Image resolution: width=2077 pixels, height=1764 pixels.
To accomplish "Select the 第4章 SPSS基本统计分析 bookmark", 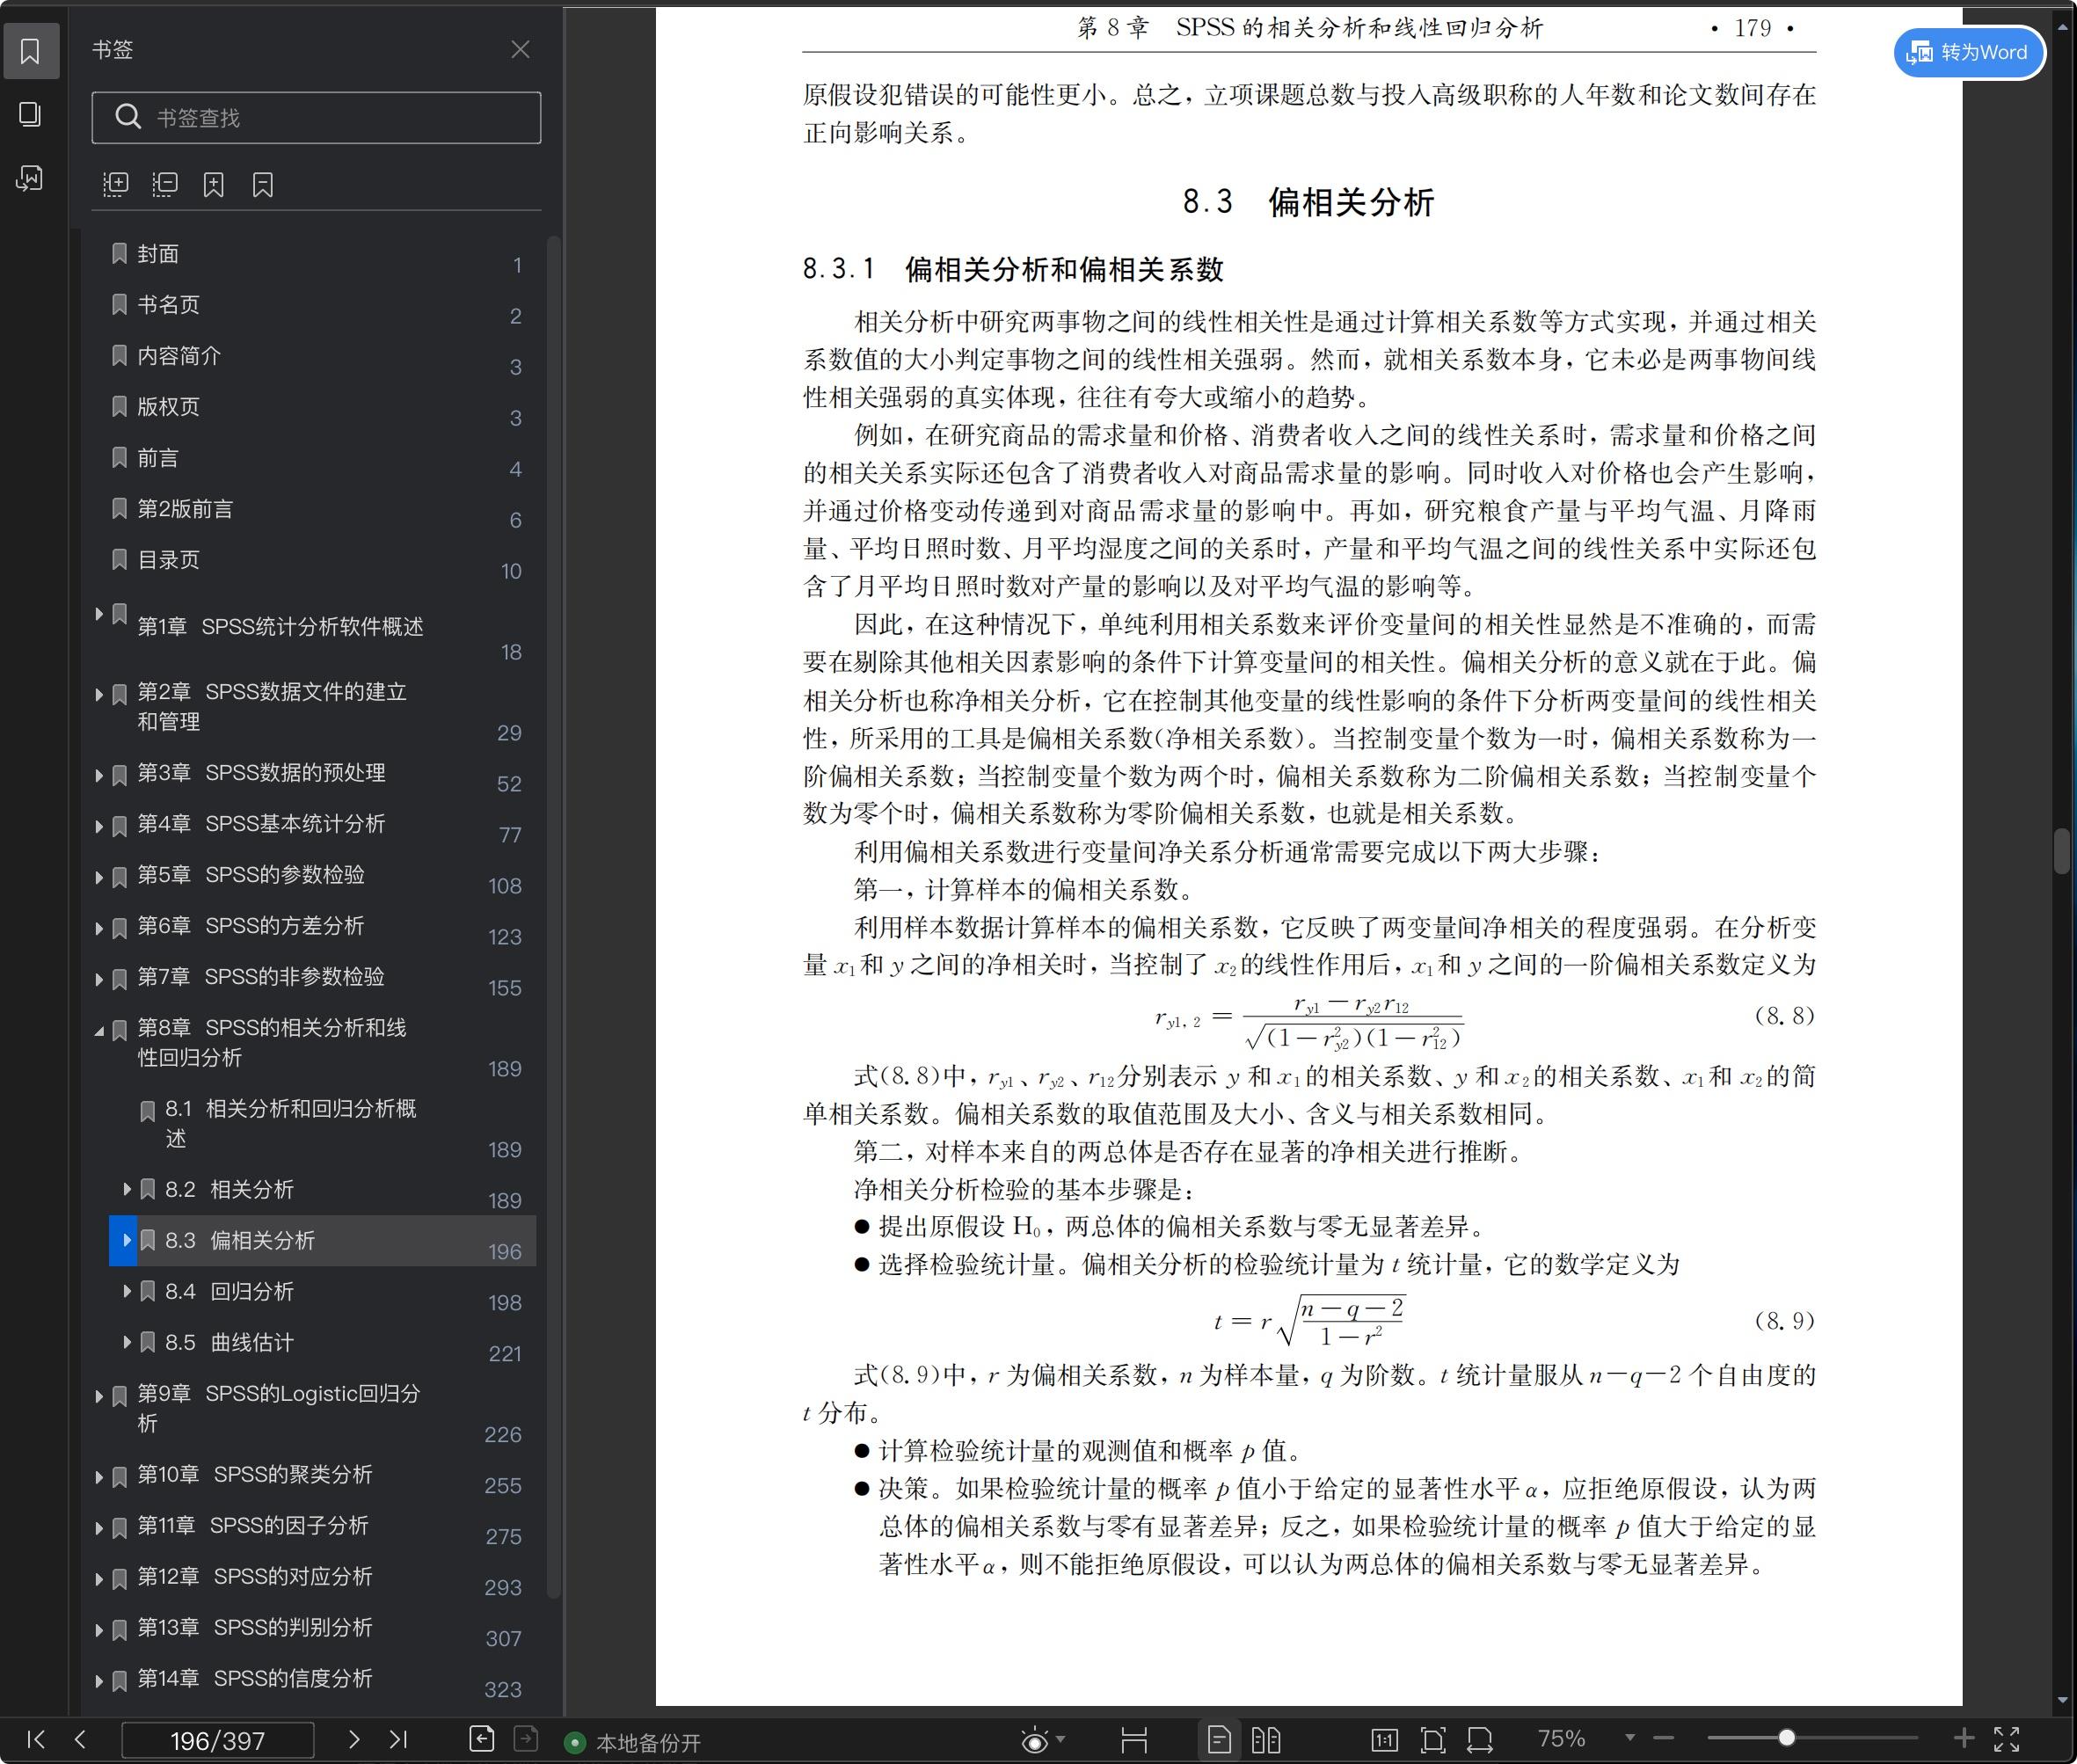I will coord(261,824).
